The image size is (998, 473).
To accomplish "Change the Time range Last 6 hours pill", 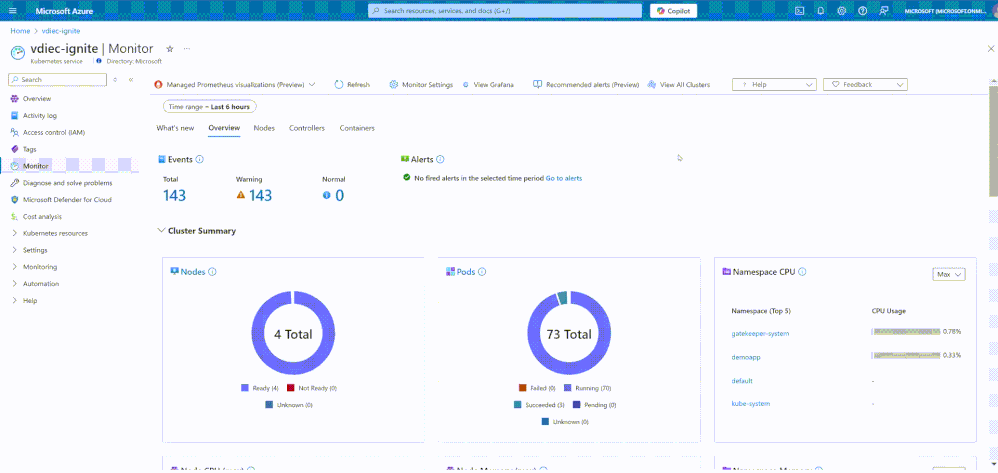I will pos(210,107).
